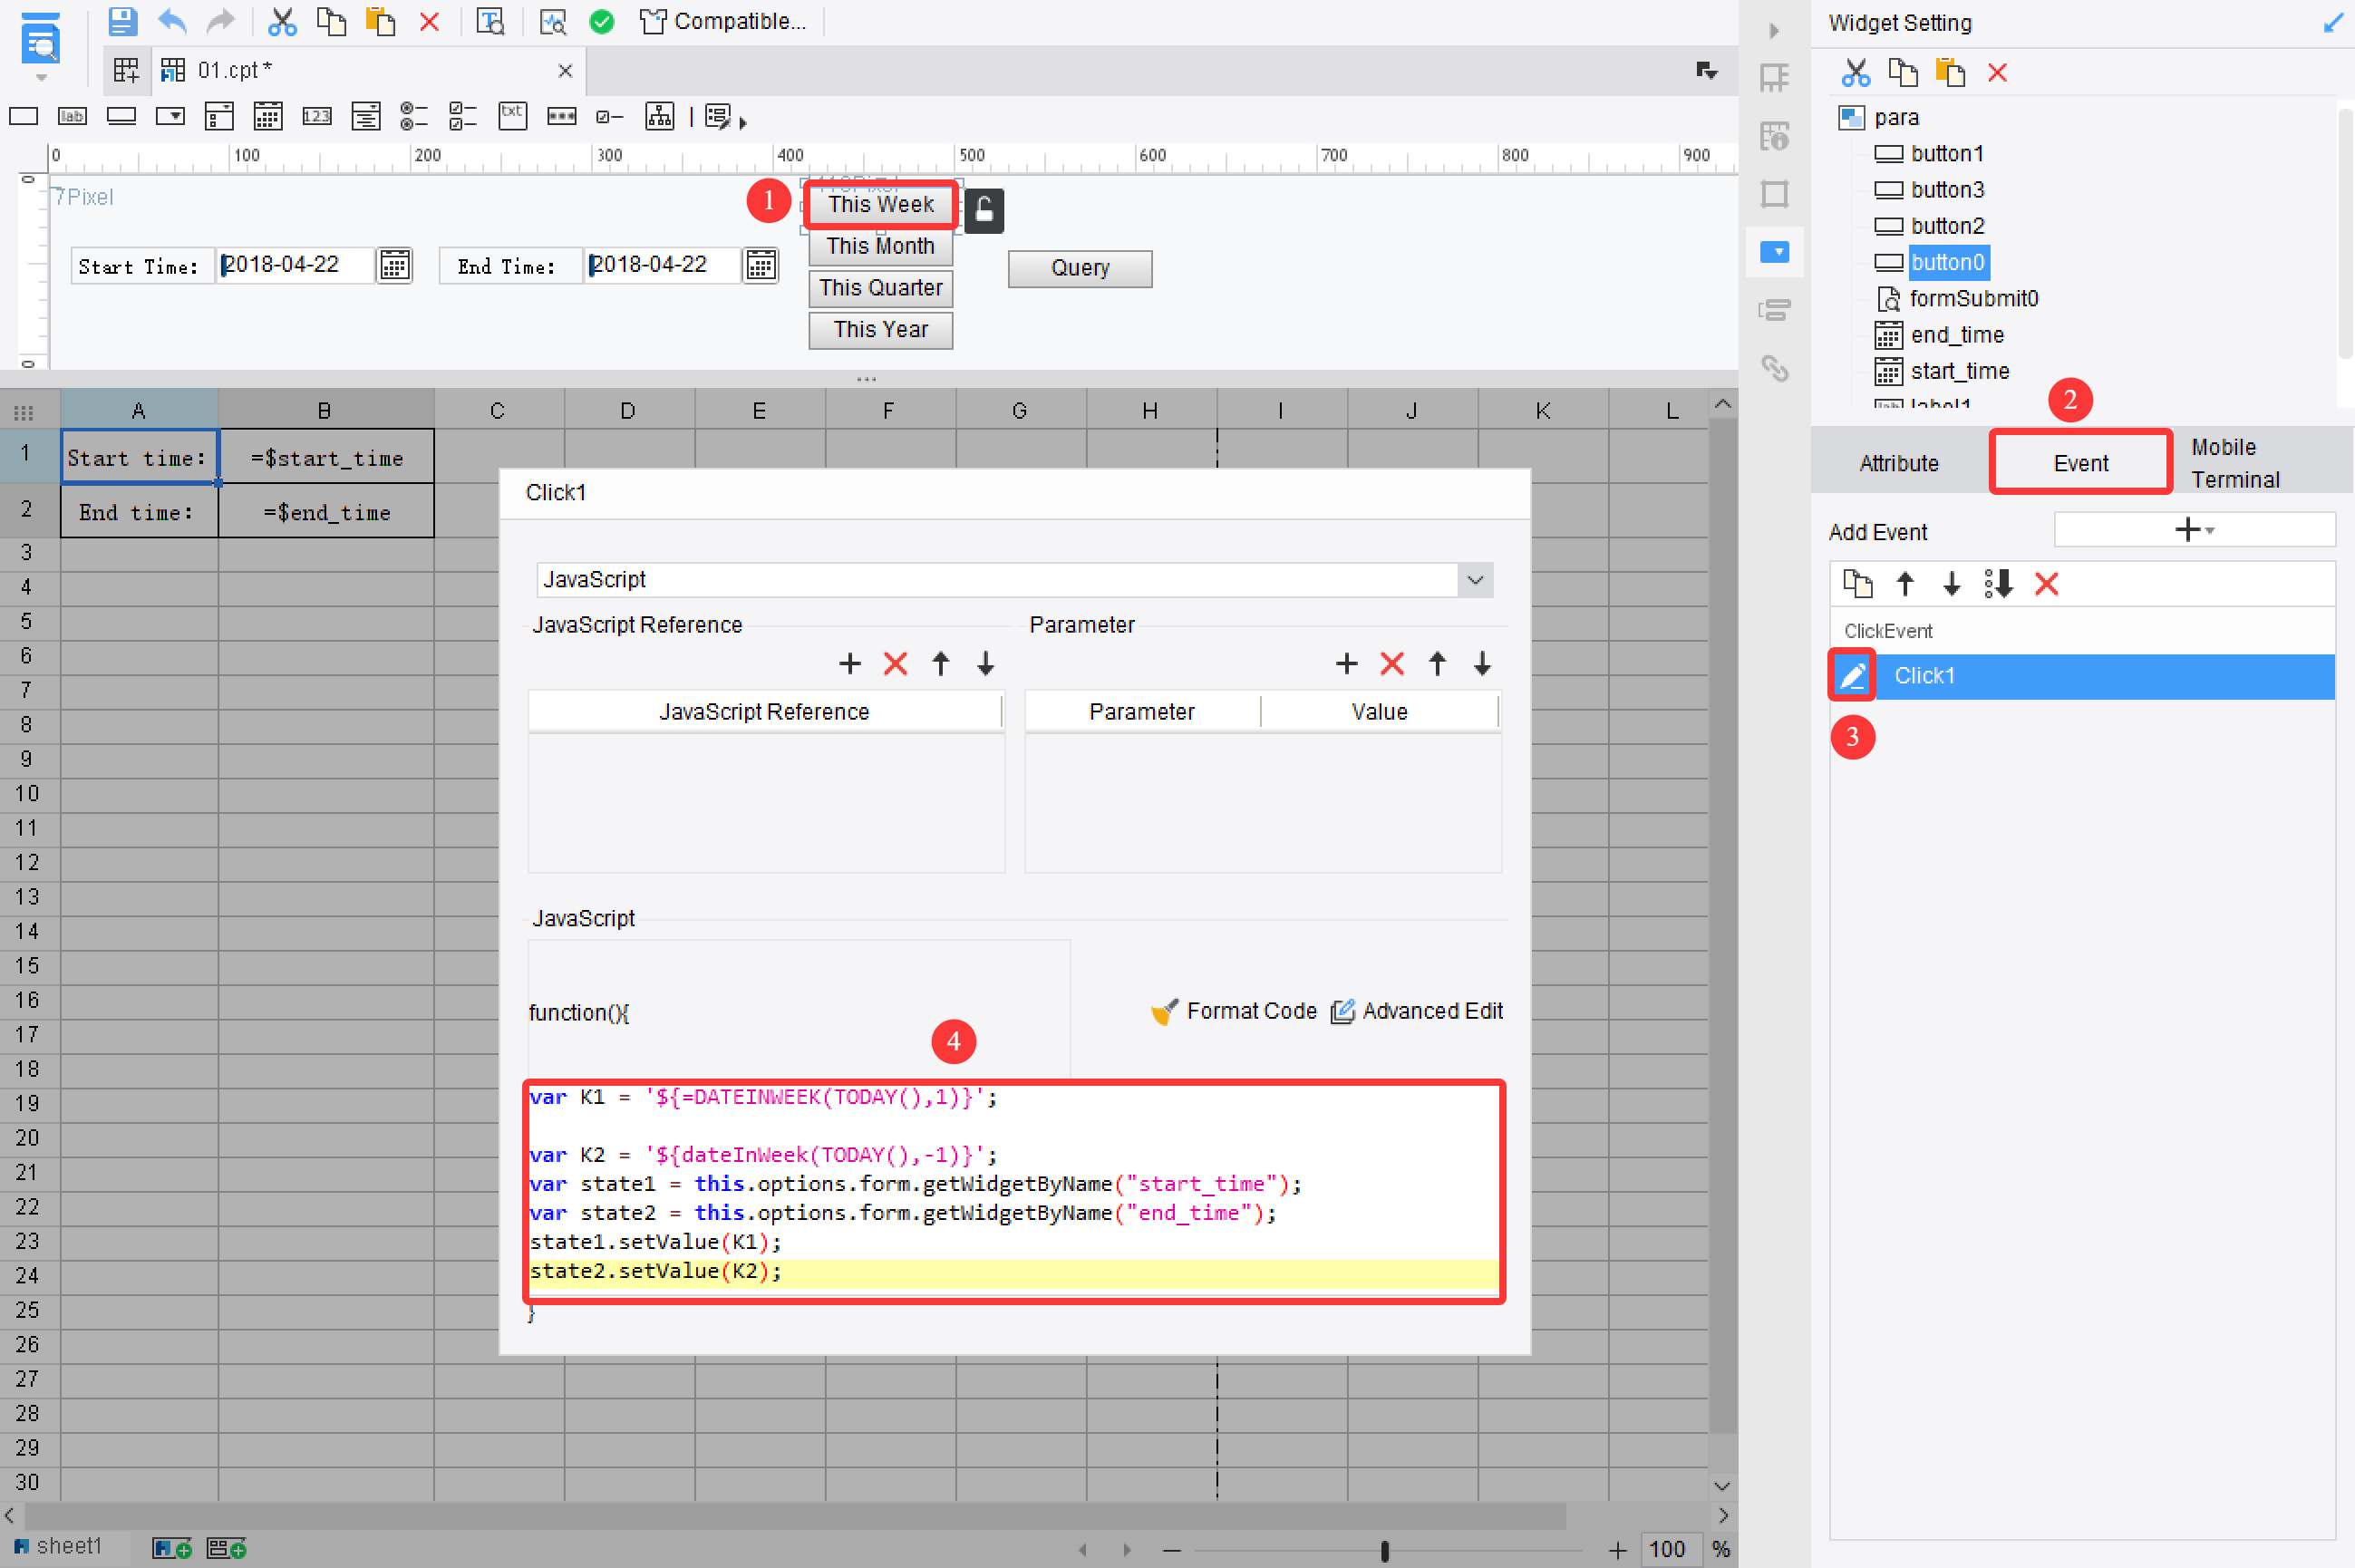Click the Format Code broom icon
Viewport: 2355px width, 1568px height.
click(x=1163, y=1012)
